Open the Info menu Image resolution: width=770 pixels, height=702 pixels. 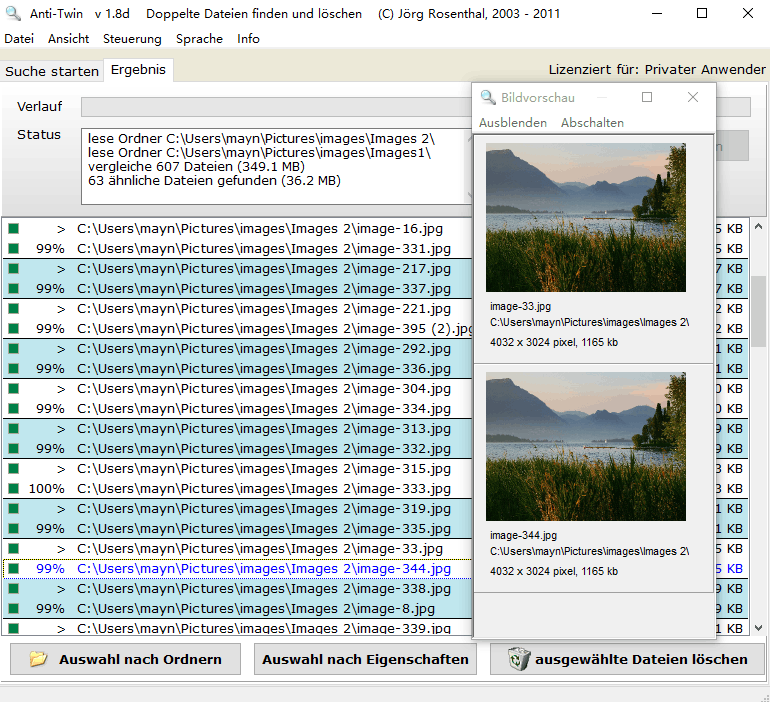248,39
